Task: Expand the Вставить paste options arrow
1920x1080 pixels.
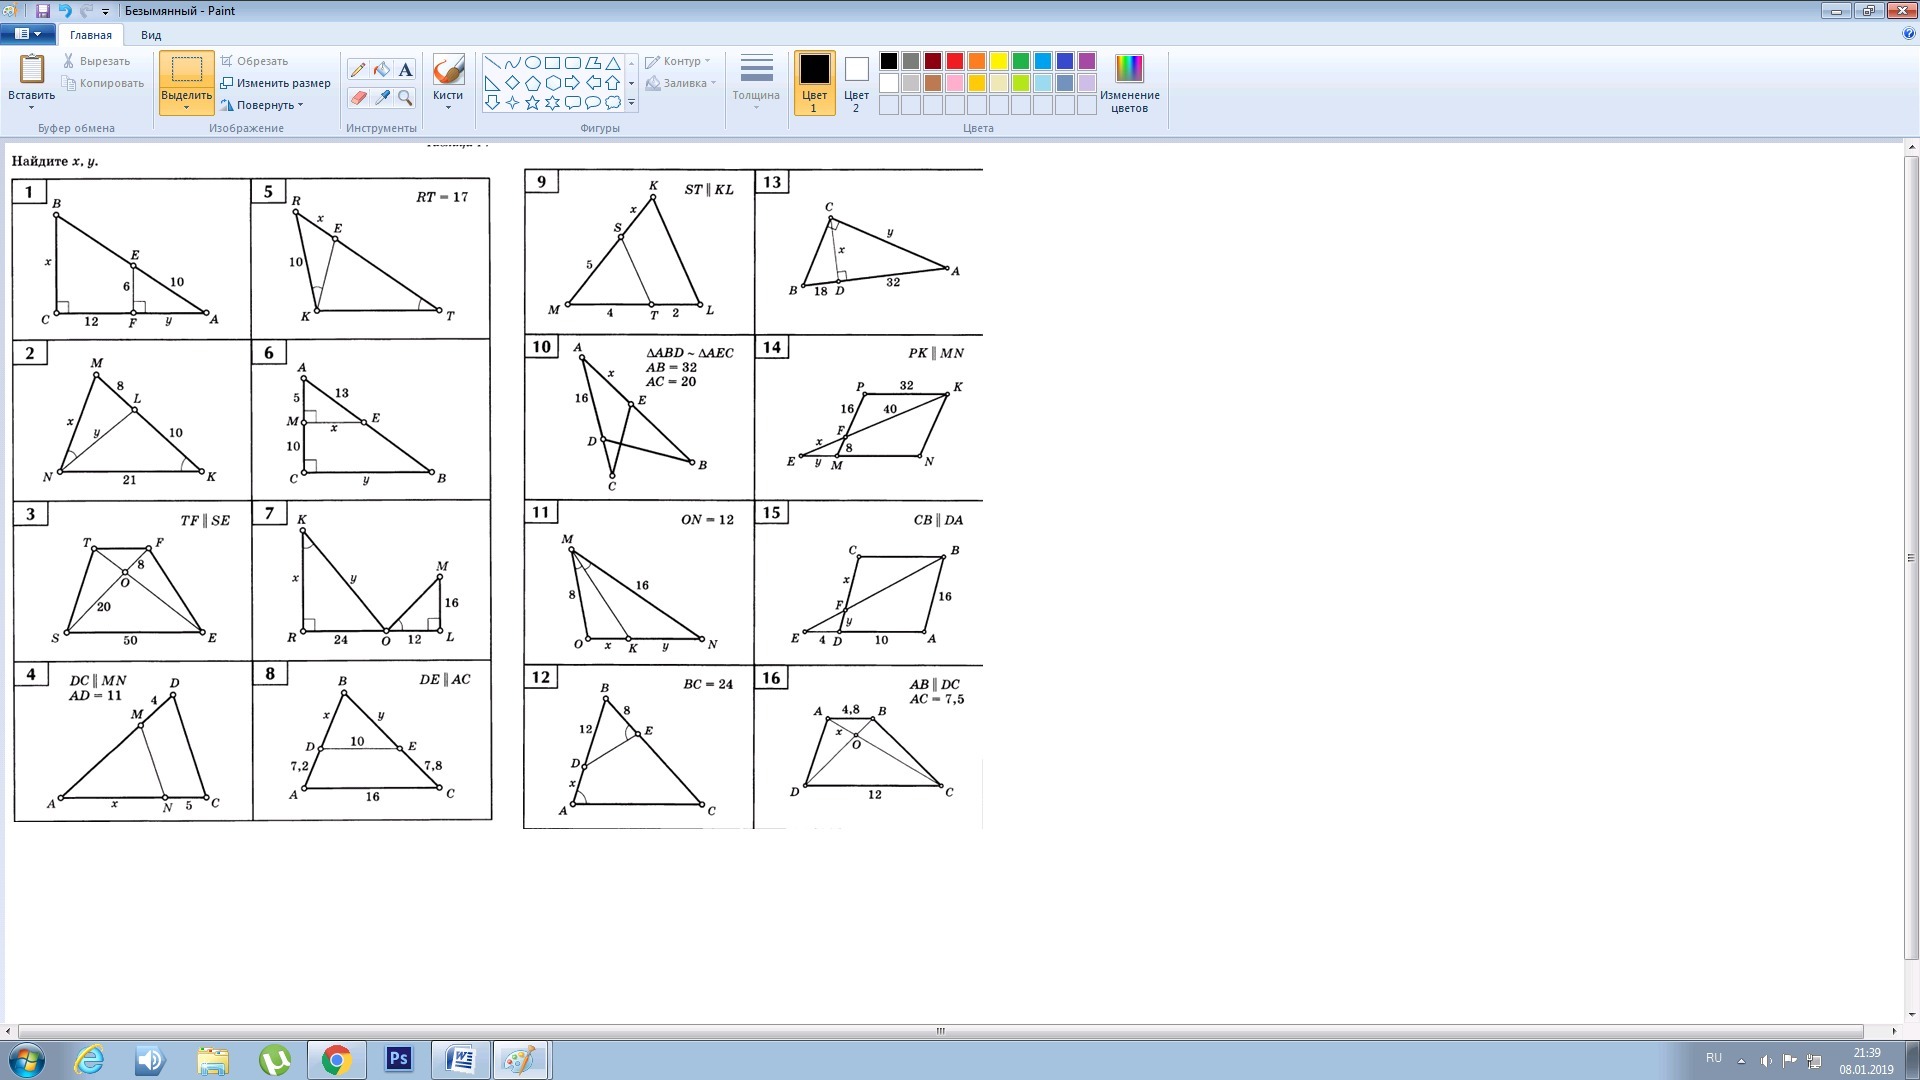Action: tap(31, 107)
